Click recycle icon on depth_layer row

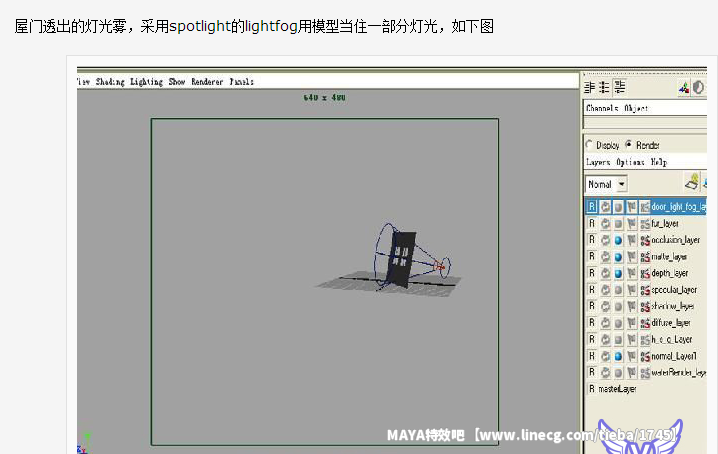tap(605, 273)
